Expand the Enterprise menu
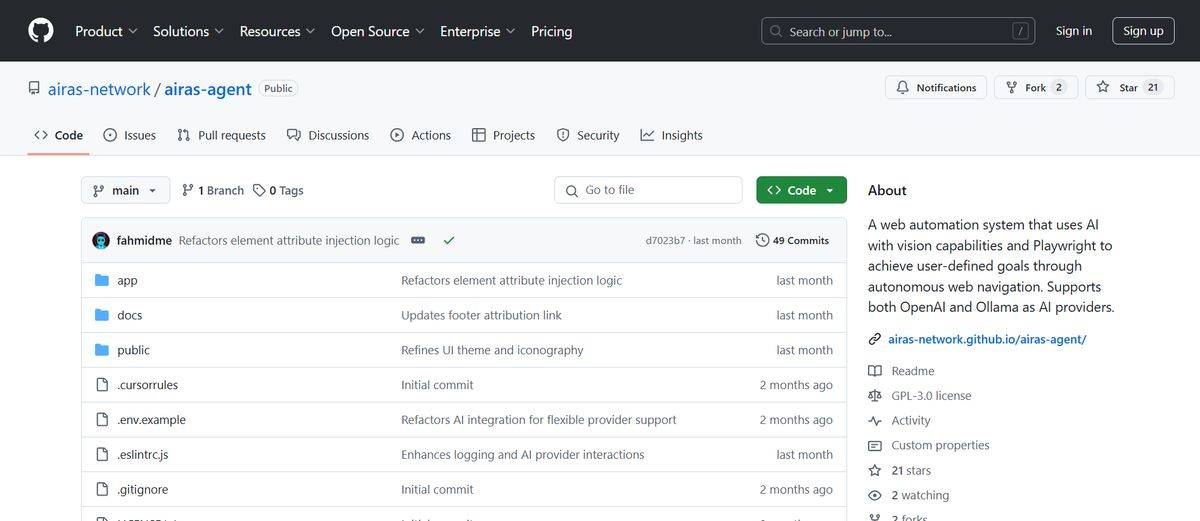 478,31
